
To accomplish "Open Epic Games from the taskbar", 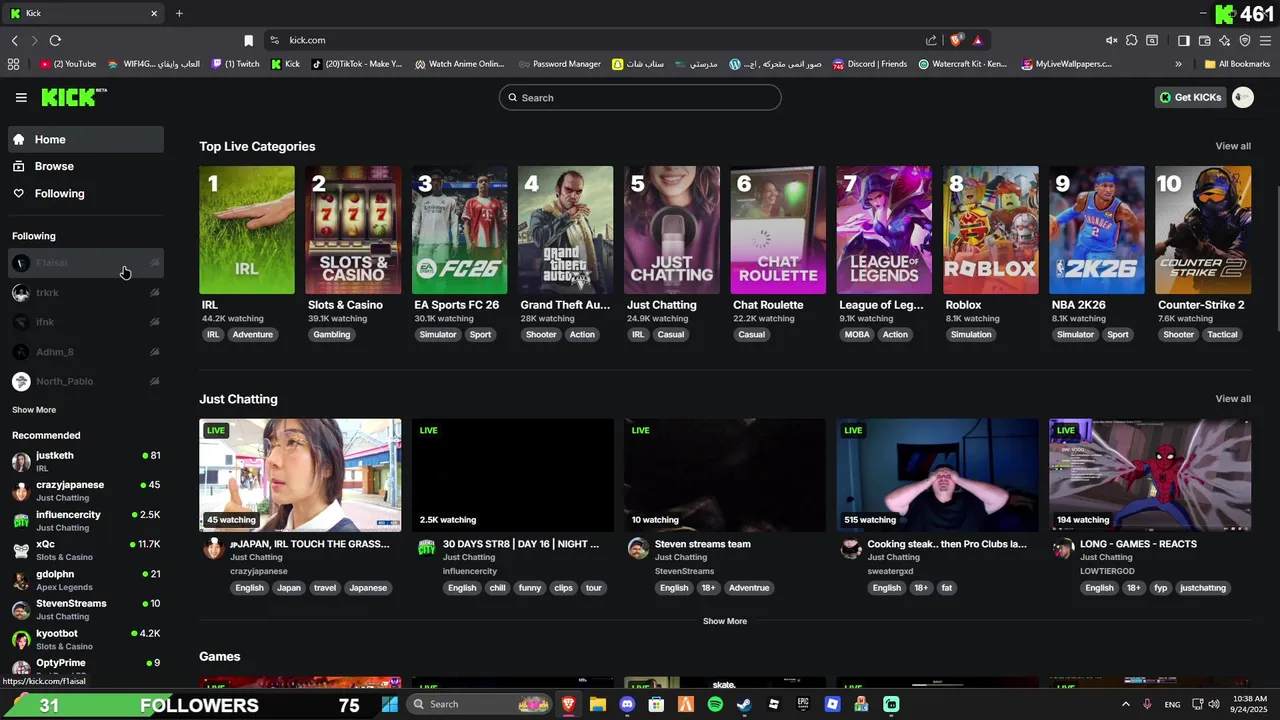I will coord(803,704).
